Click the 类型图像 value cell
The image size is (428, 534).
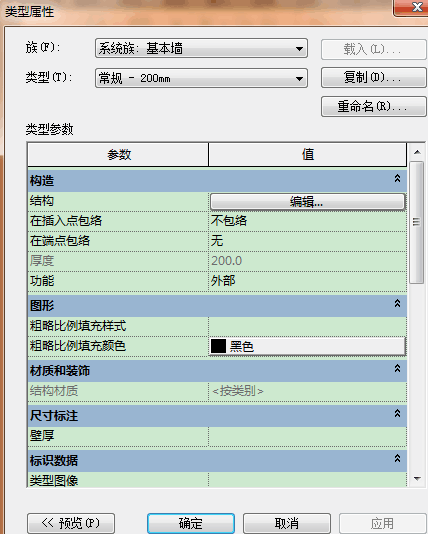pyautogui.click(x=307, y=480)
